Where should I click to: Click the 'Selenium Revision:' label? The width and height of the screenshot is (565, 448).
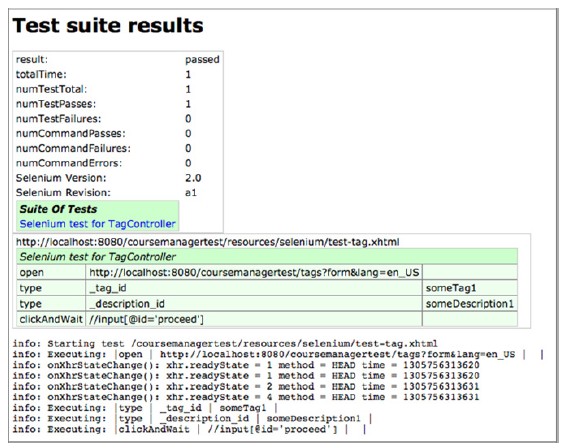tap(63, 192)
